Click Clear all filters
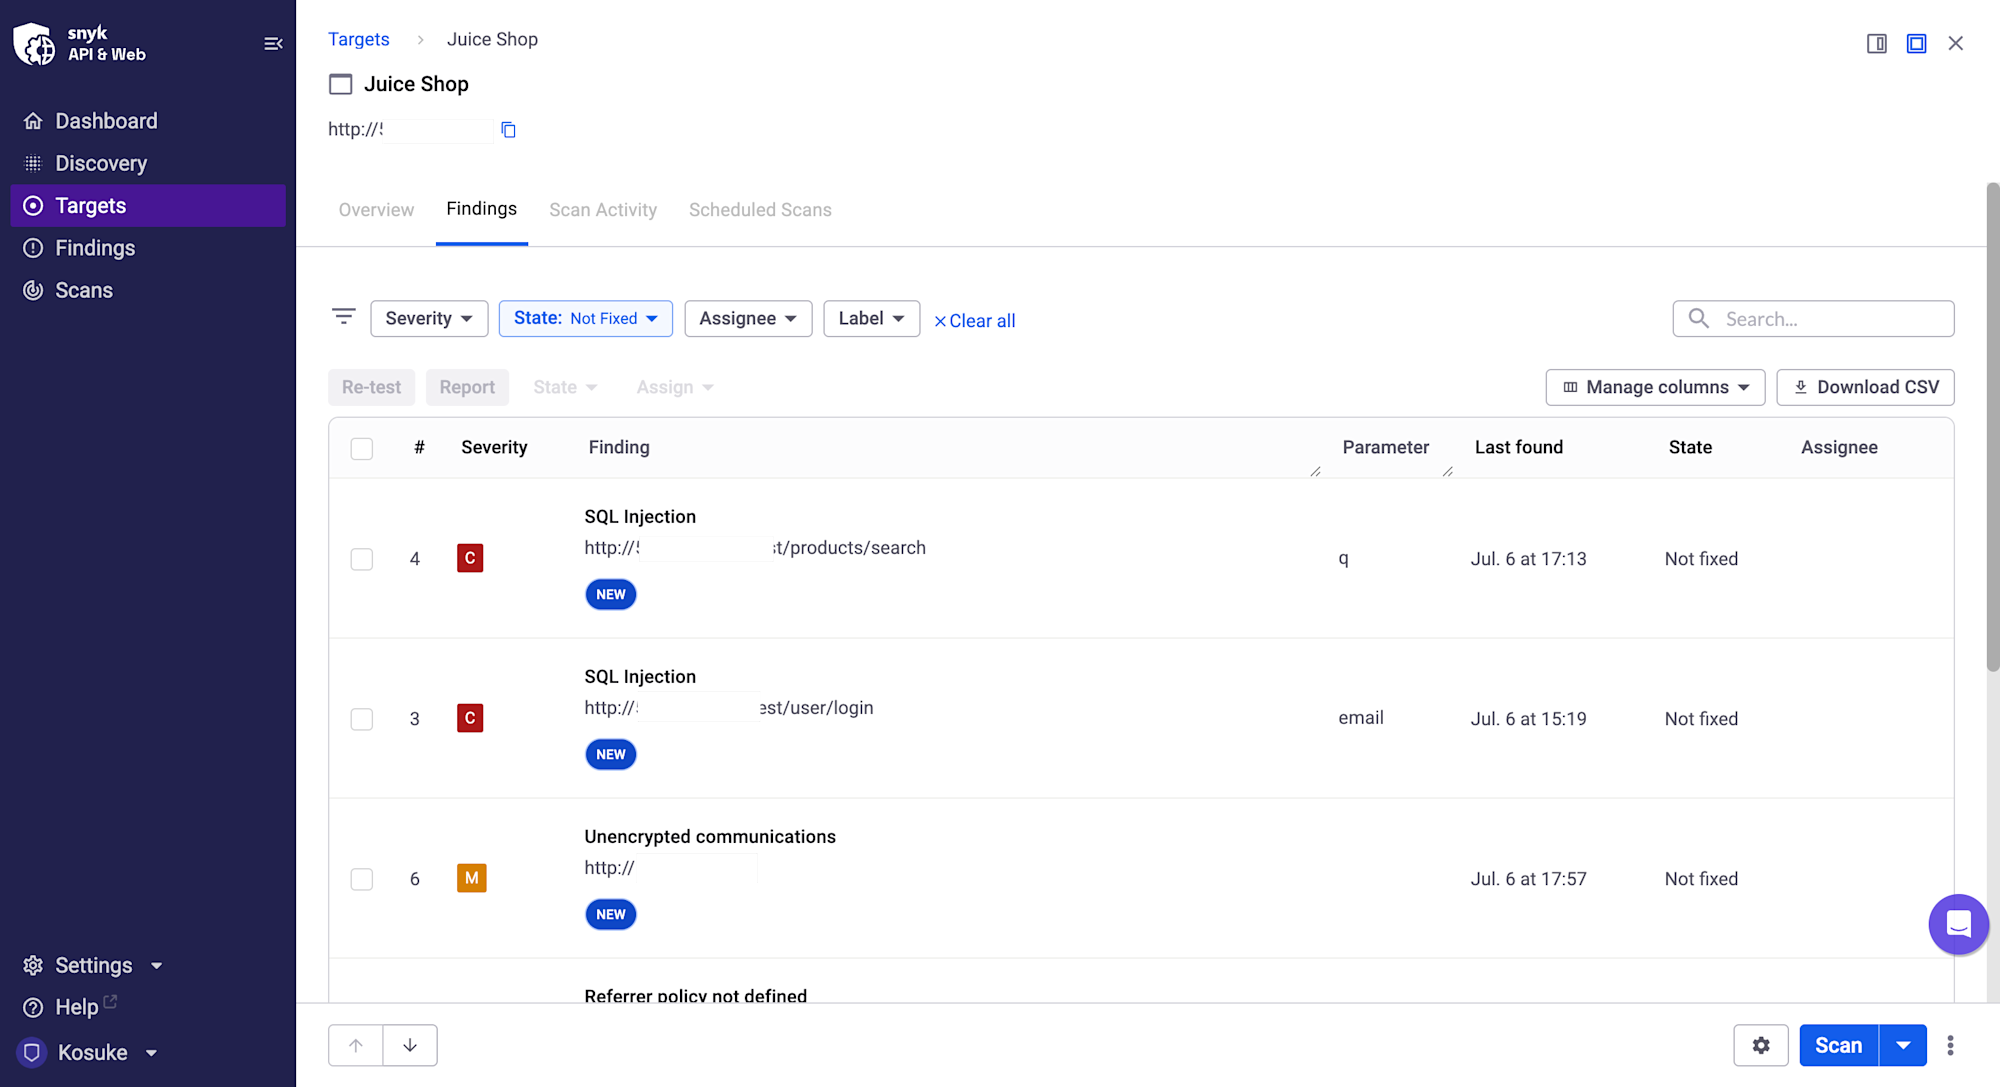 (974, 321)
